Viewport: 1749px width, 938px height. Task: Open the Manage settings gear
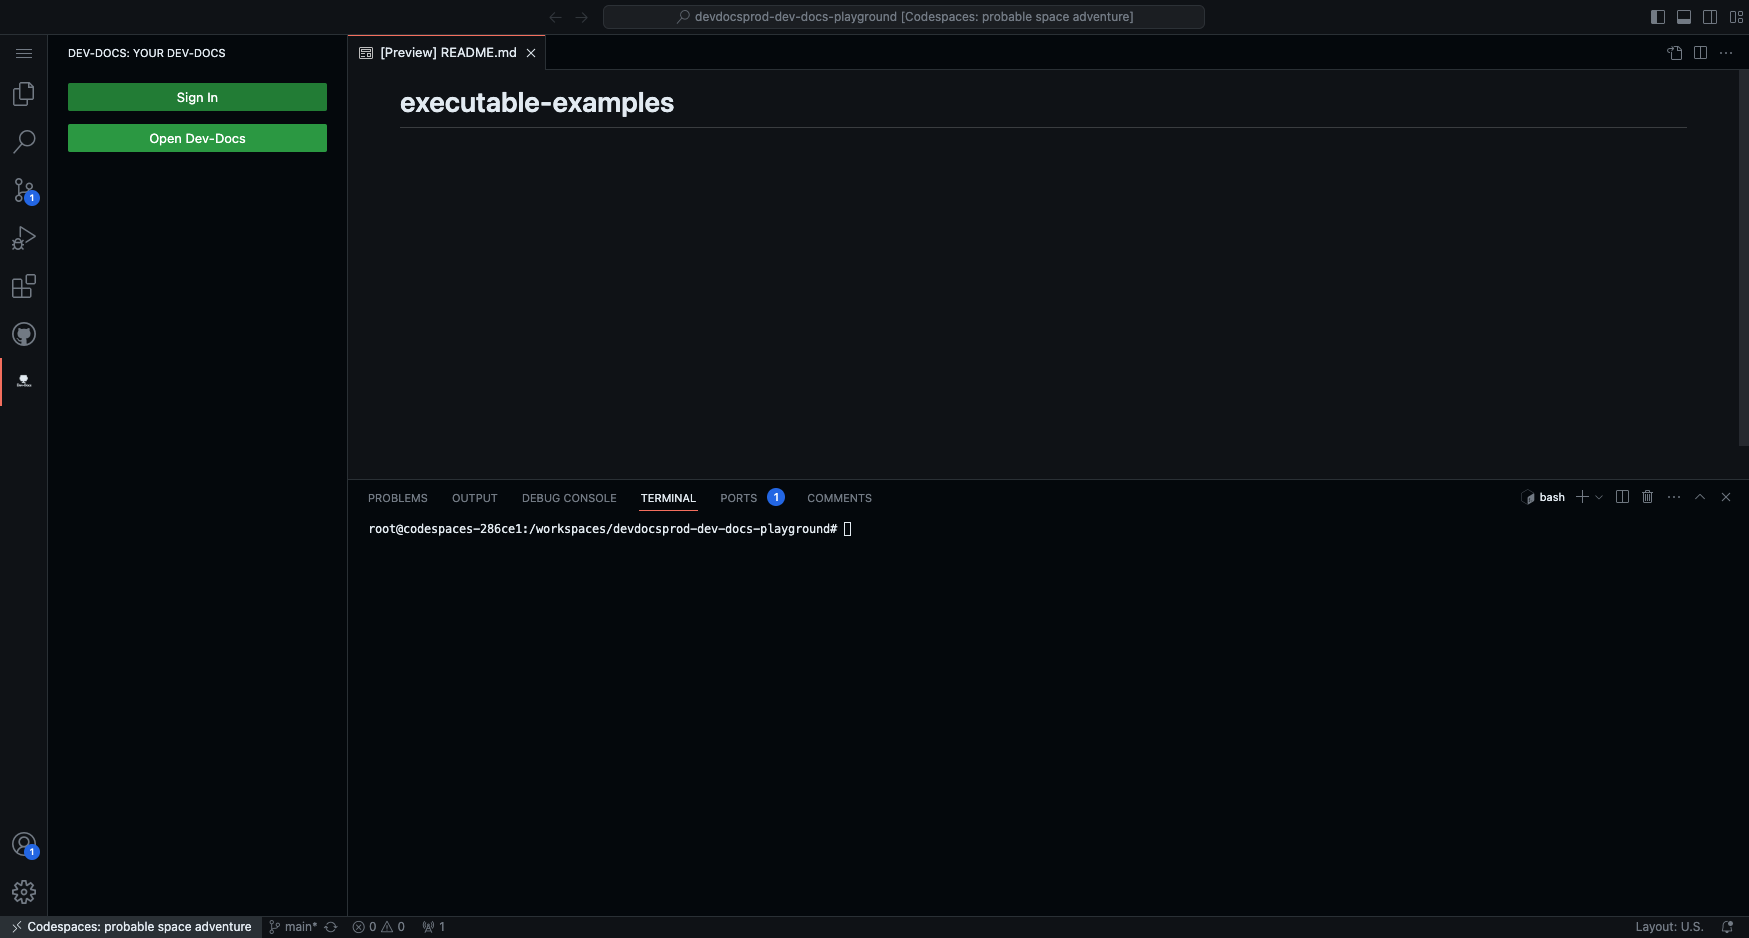point(24,892)
